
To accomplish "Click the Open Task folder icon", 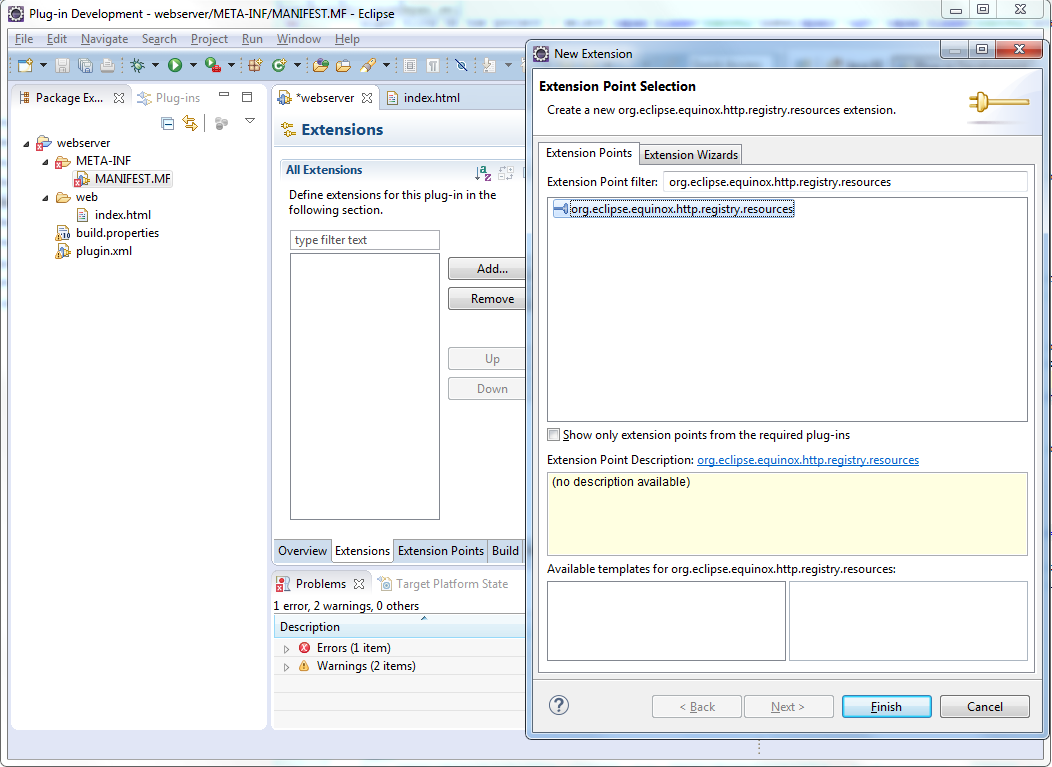I will 344,65.
